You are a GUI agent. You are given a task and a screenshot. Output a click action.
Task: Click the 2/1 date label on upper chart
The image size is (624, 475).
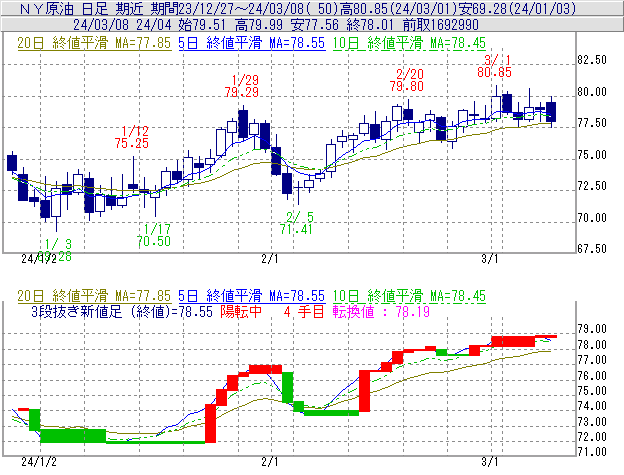pos(270,259)
